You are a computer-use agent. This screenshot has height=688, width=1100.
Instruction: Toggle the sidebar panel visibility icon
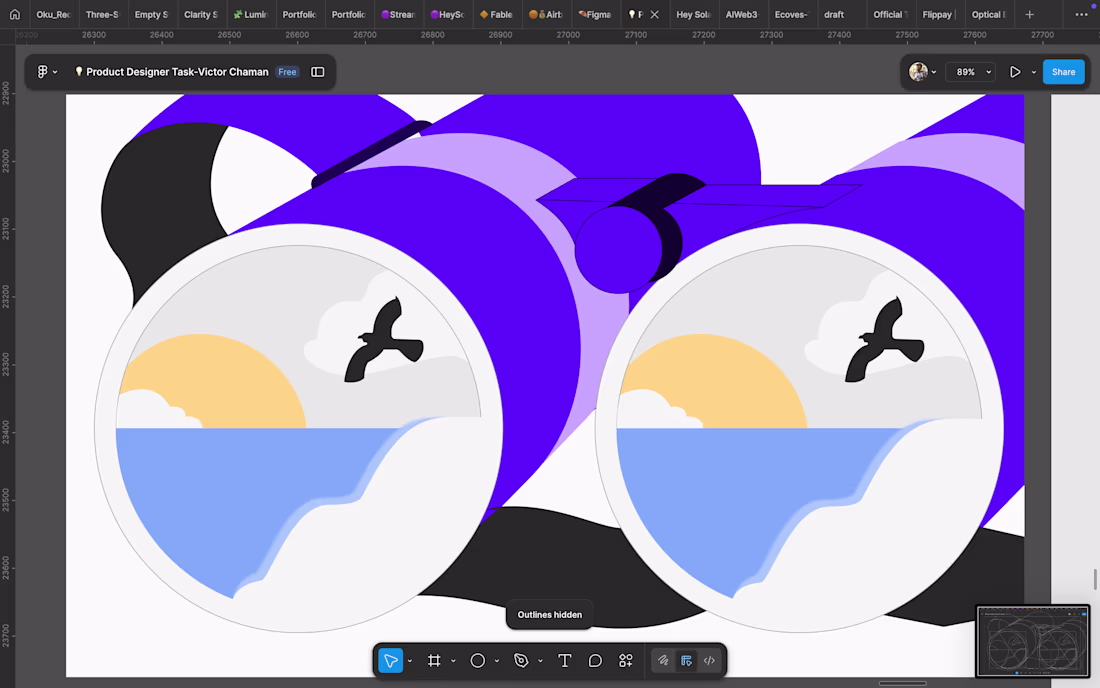(318, 72)
